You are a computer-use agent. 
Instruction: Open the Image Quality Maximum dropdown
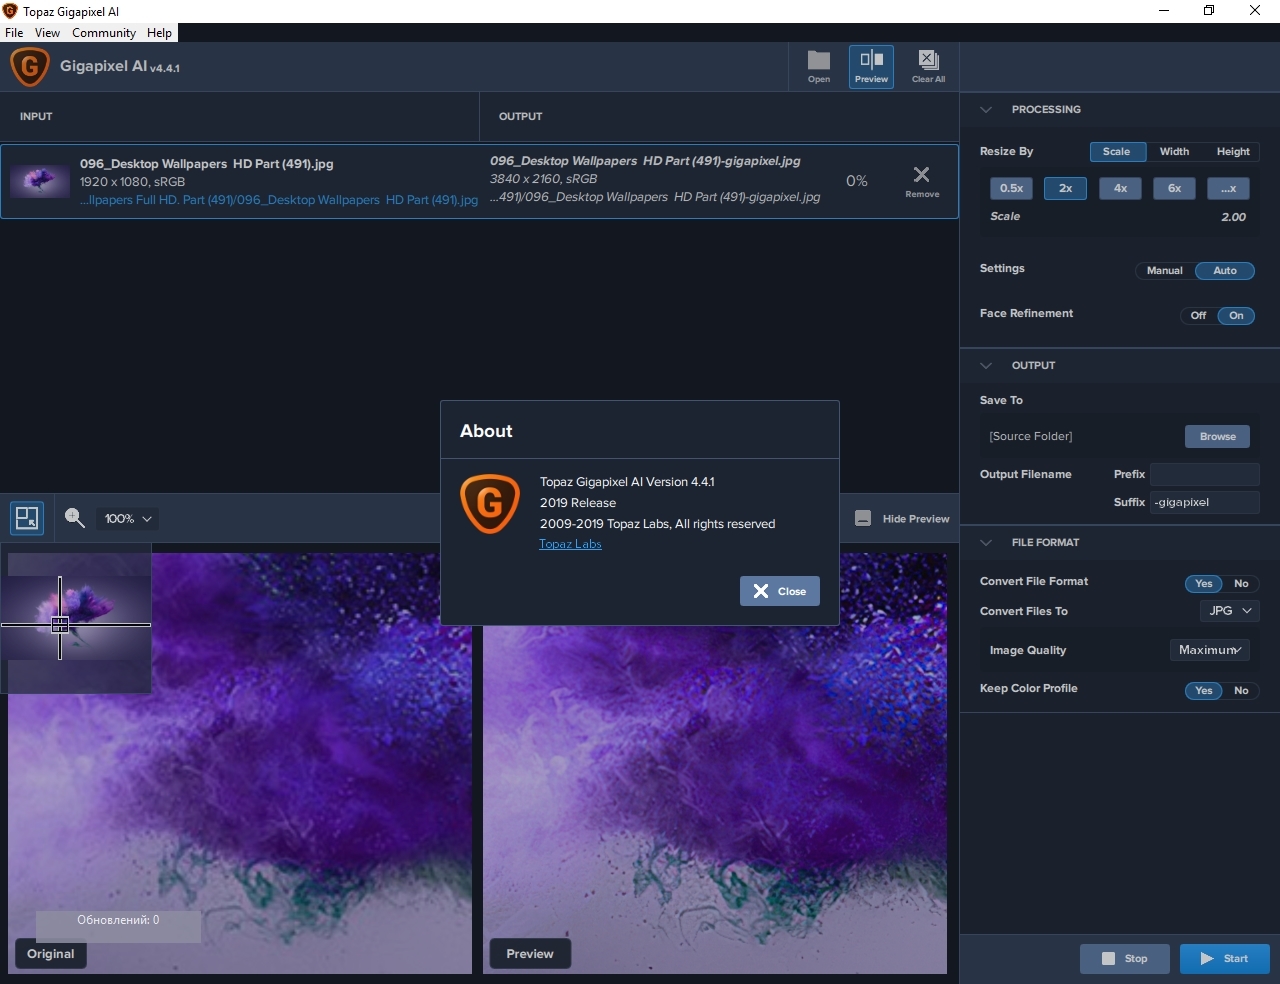pos(1210,650)
